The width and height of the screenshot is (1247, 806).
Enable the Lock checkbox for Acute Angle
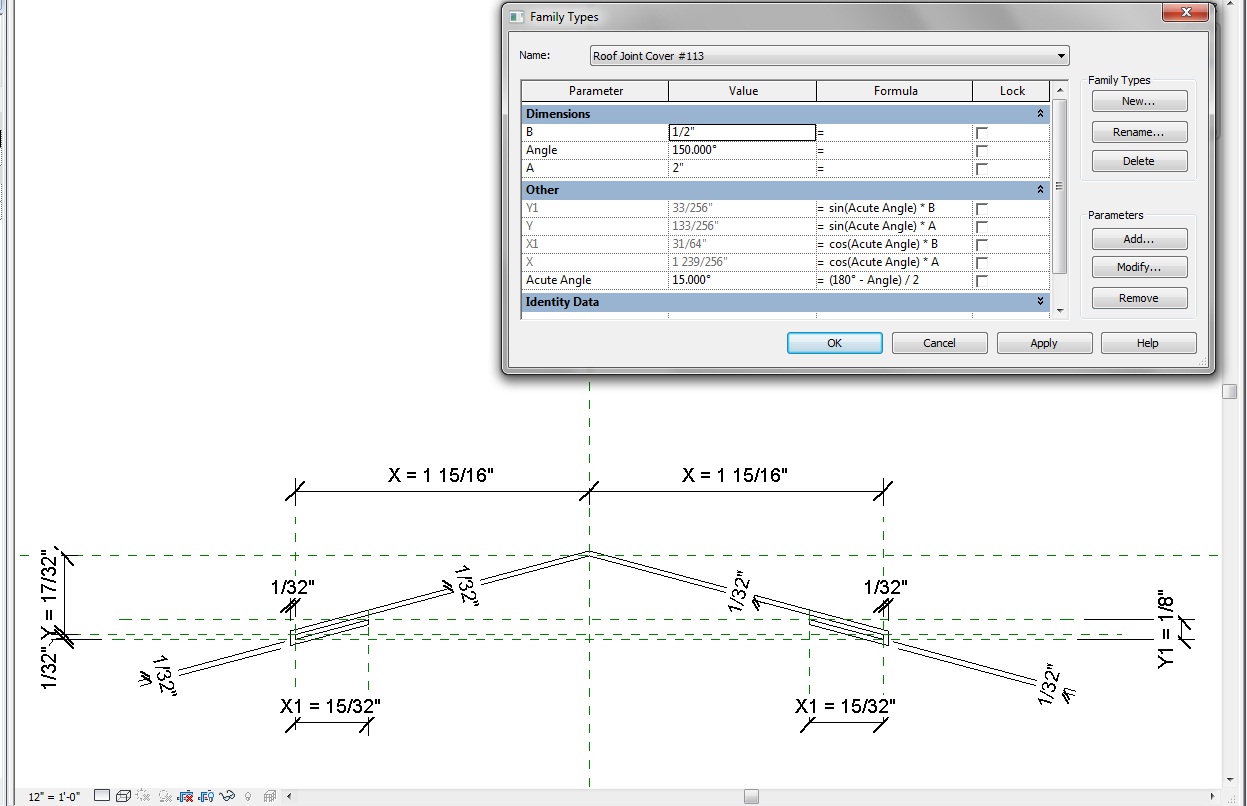click(981, 279)
